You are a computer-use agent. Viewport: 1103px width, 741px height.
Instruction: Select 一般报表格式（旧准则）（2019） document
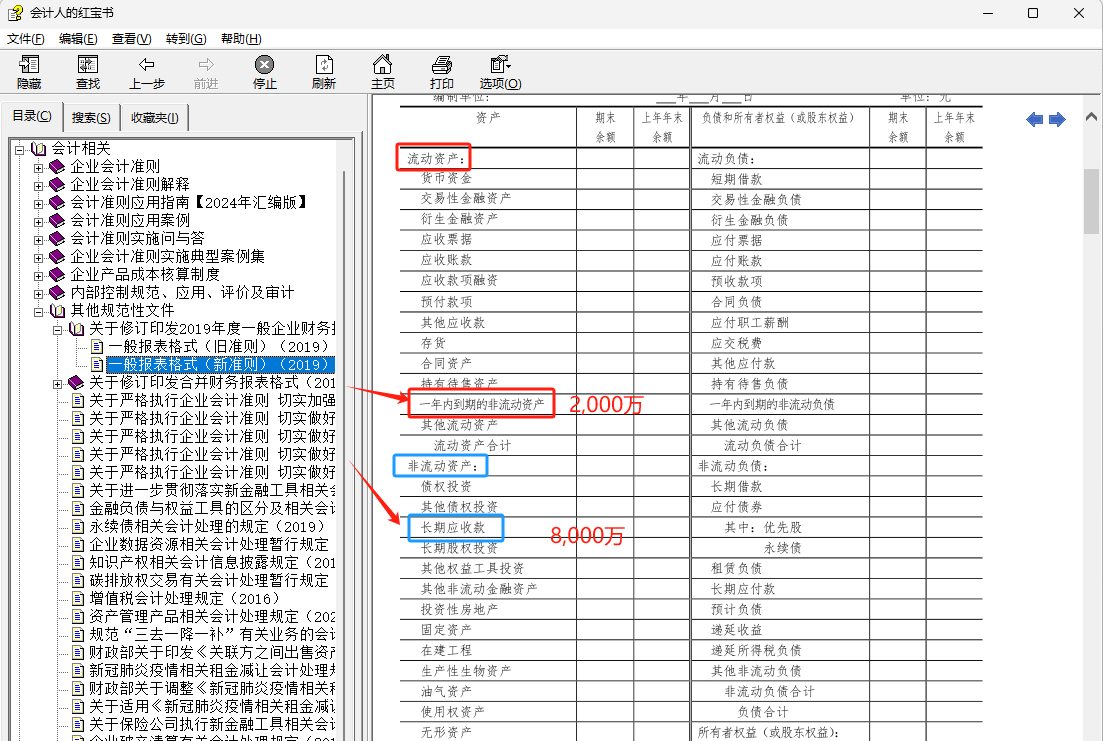pyautogui.click(x=219, y=346)
